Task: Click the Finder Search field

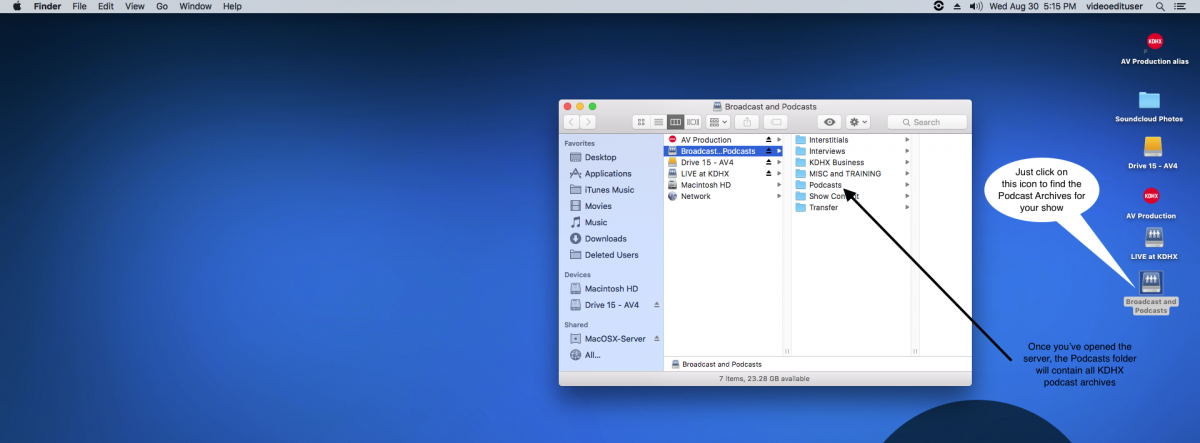Action: pyautogui.click(x=927, y=122)
